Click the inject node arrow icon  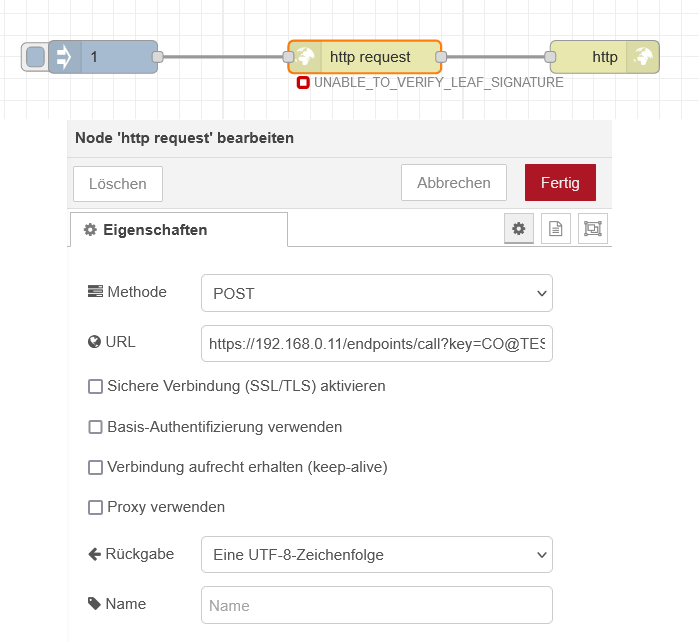coord(63,57)
